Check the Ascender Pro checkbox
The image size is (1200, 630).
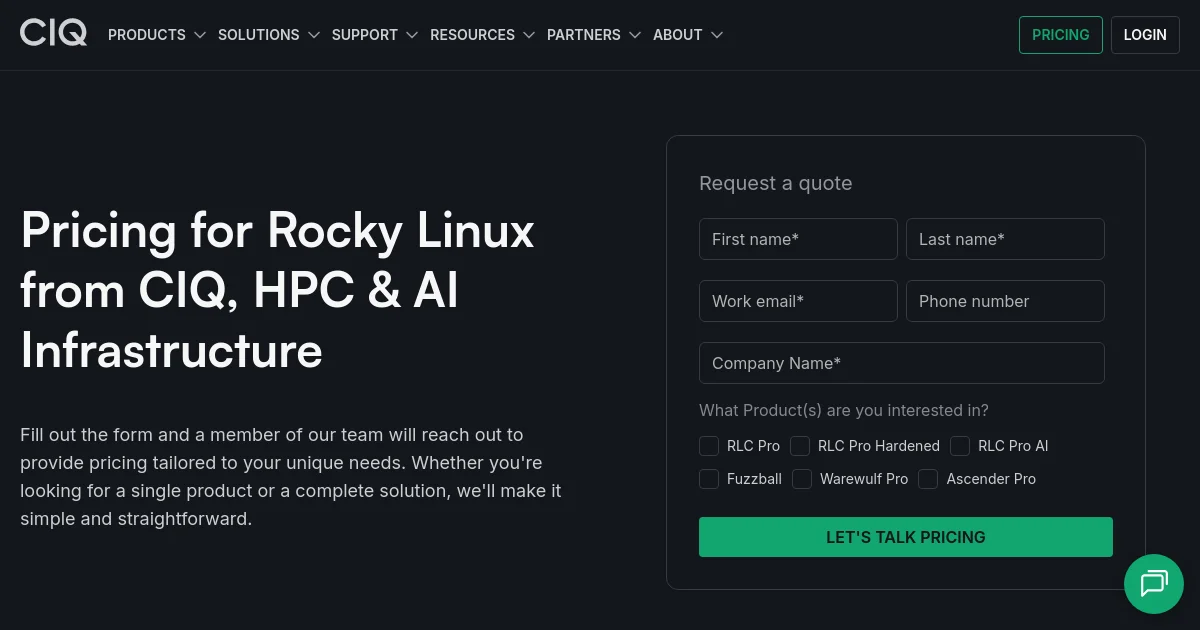(x=928, y=479)
